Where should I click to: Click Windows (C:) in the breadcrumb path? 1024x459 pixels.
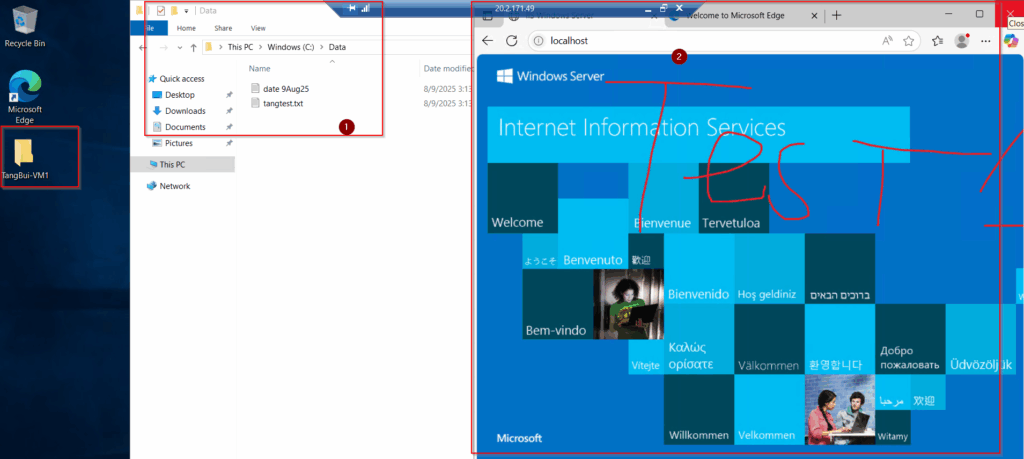click(x=290, y=47)
